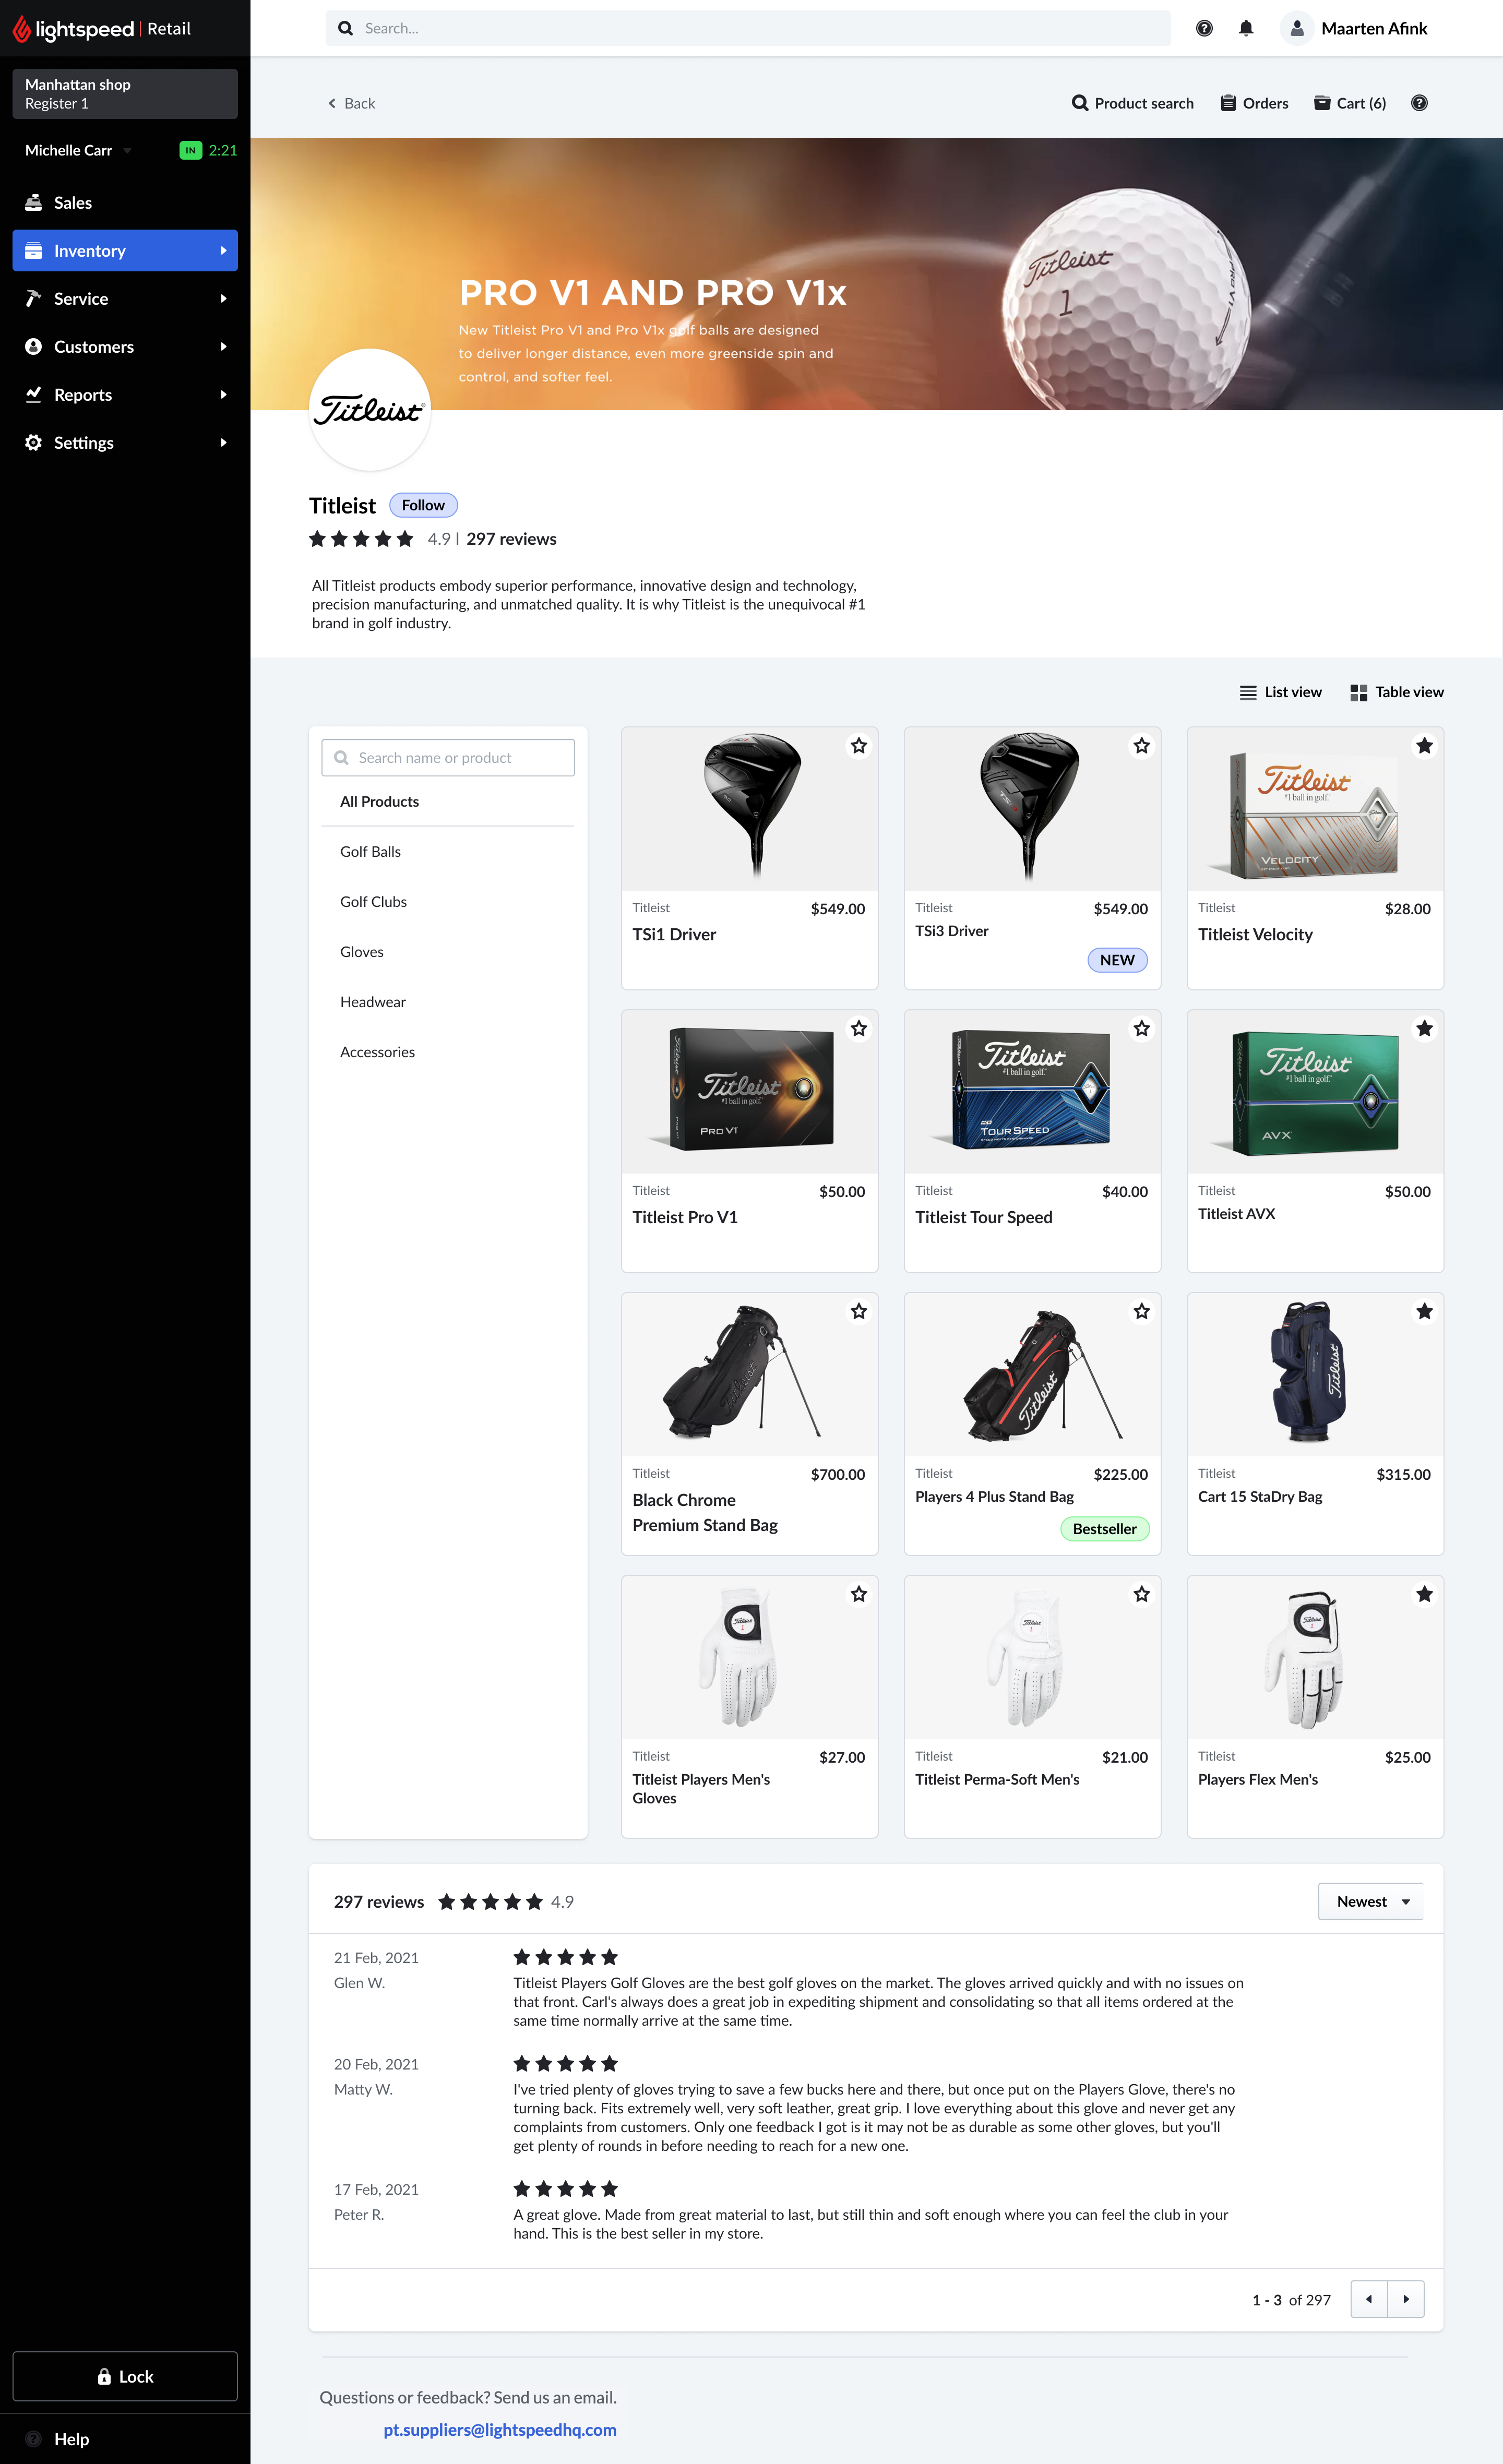Open the Newest sort dropdown
This screenshot has height=2464, width=1503.
1371,1902
